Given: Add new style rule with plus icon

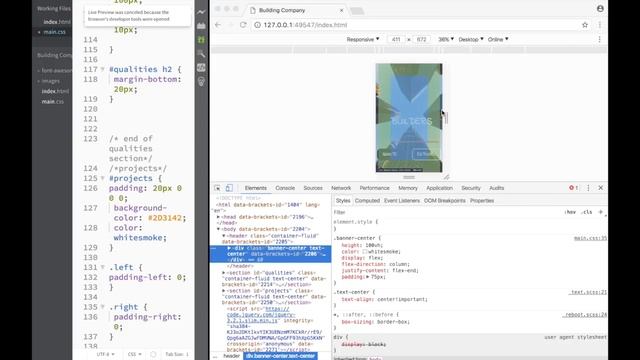Looking at the screenshot, I should 600,212.
